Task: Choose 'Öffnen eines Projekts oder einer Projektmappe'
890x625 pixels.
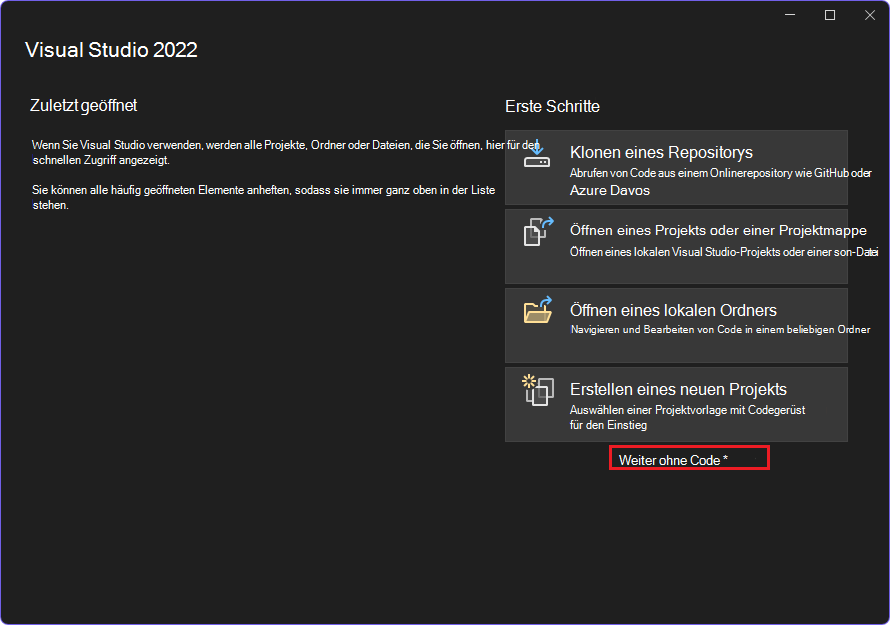Action: click(x=718, y=230)
